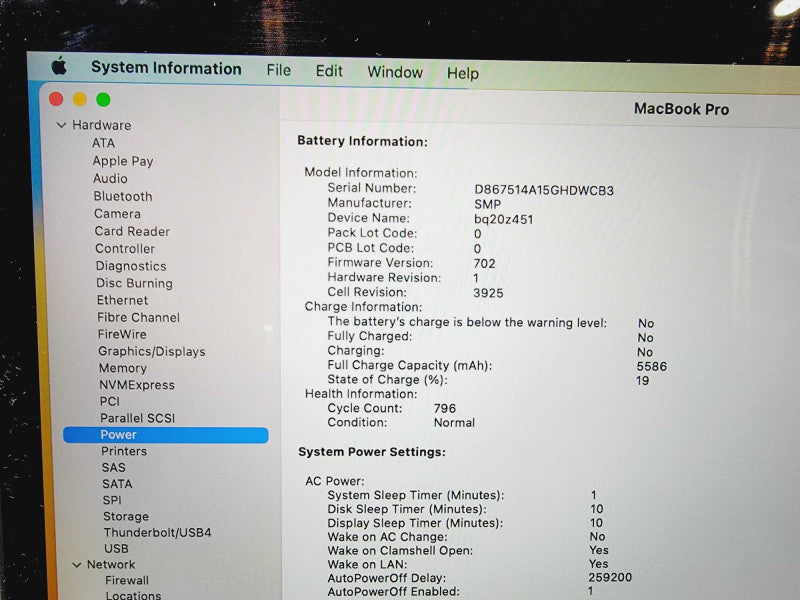
Task: Select Thunderbolt/USB4 in sidebar
Action: (158, 533)
